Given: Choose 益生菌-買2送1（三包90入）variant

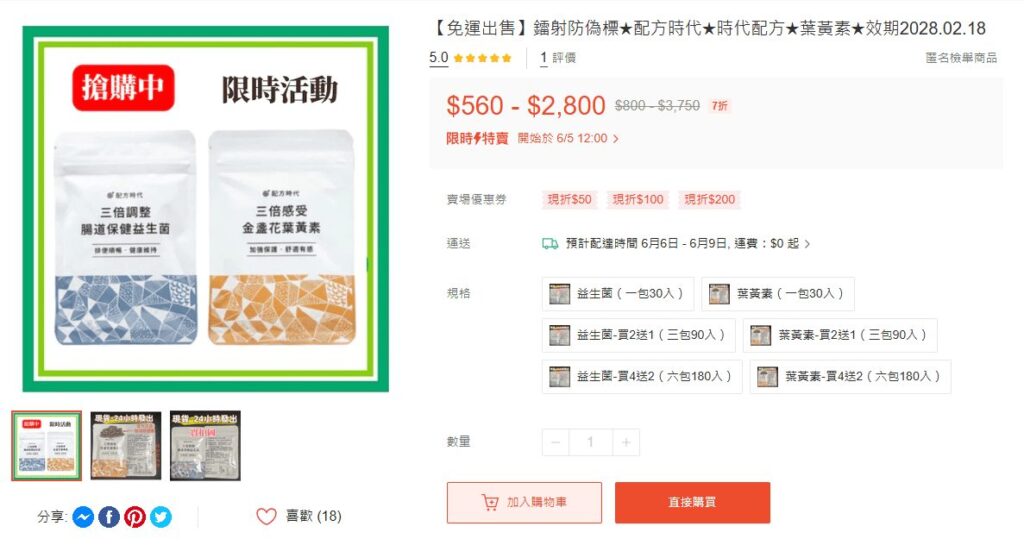Looking at the screenshot, I should coord(639,335).
